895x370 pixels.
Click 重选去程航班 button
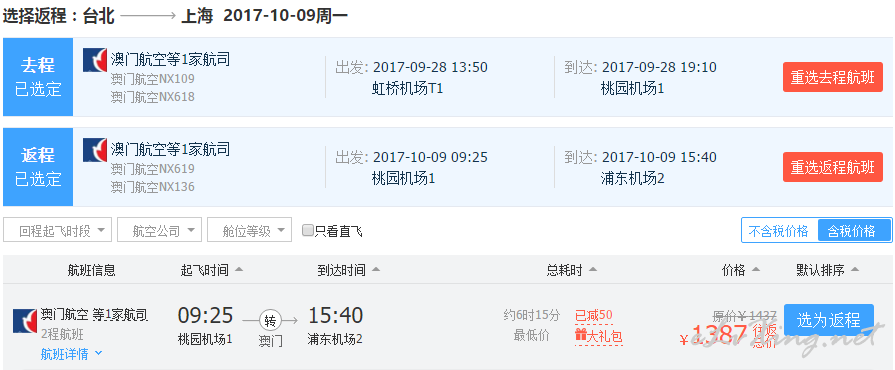(x=832, y=78)
